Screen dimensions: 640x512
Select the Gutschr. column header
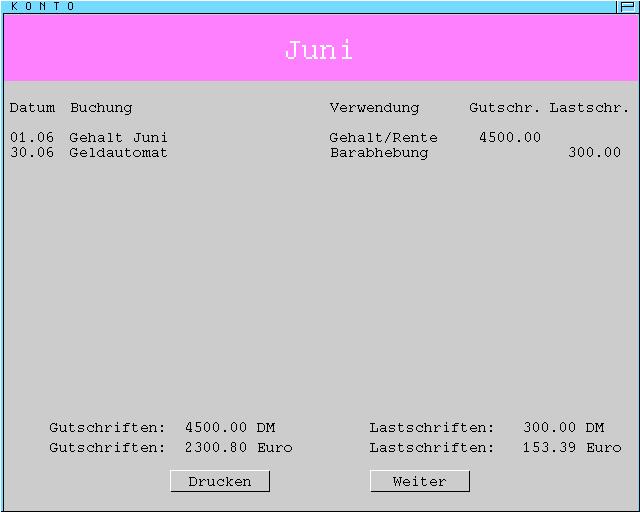point(504,108)
